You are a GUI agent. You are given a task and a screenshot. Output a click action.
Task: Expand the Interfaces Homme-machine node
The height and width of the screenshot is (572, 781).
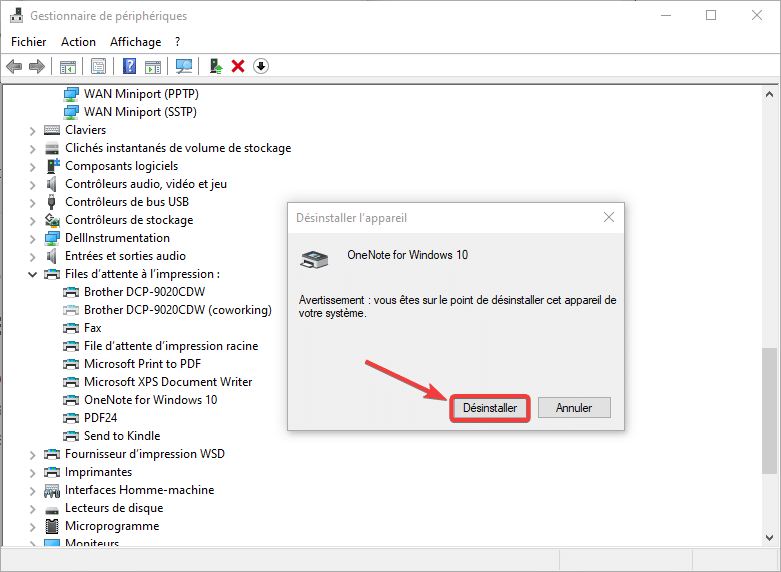point(32,491)
